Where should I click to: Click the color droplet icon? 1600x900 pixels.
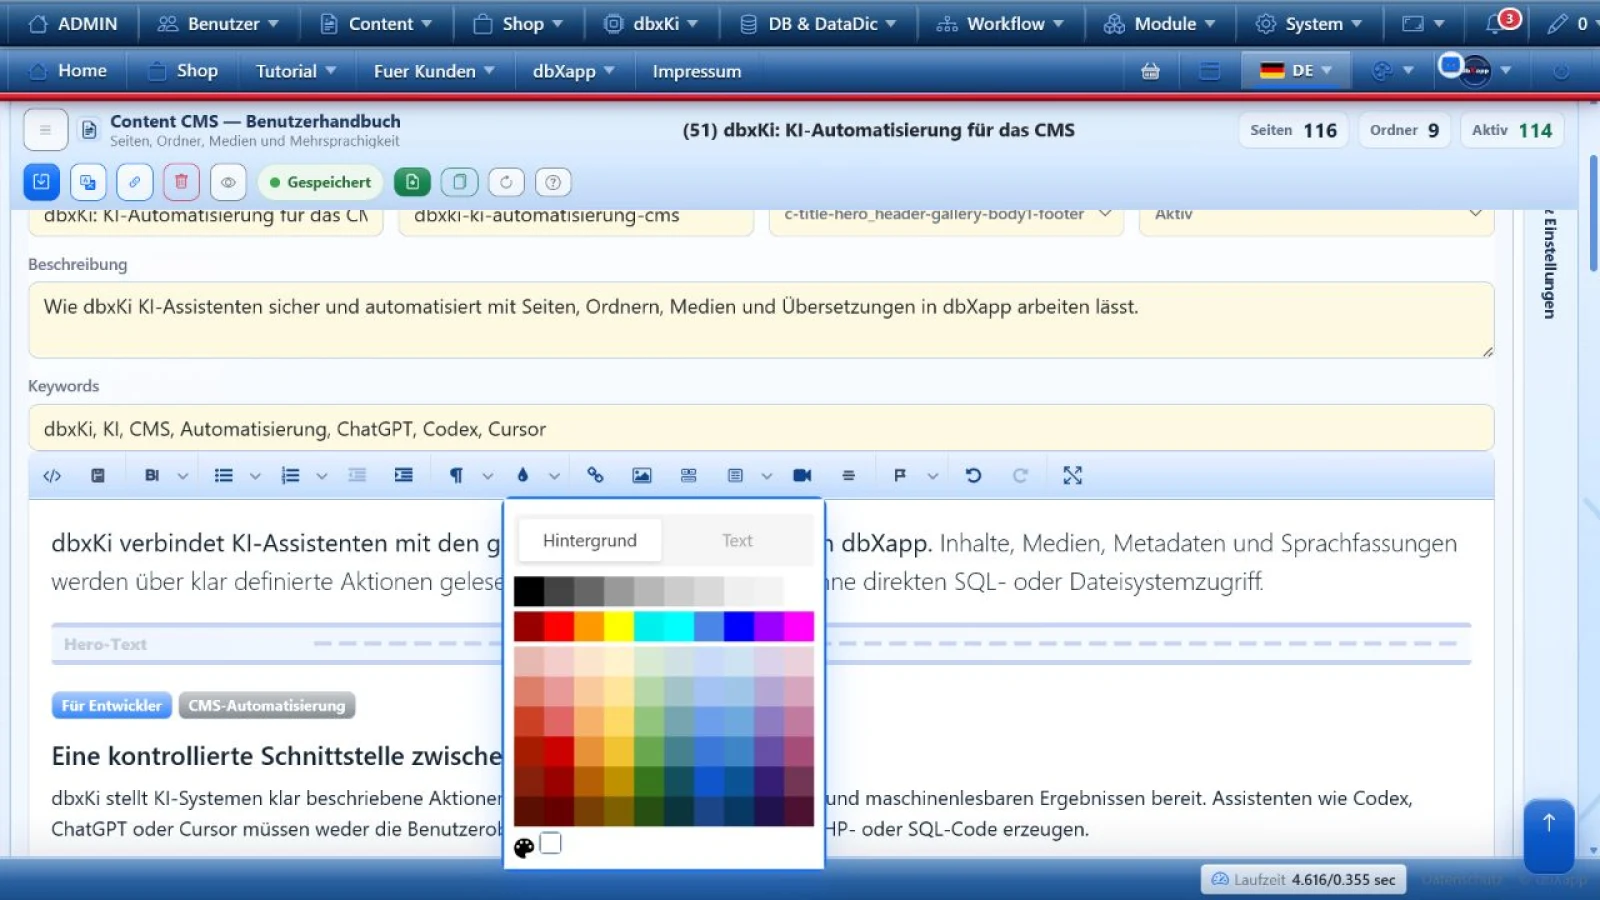tap(522, 476)
